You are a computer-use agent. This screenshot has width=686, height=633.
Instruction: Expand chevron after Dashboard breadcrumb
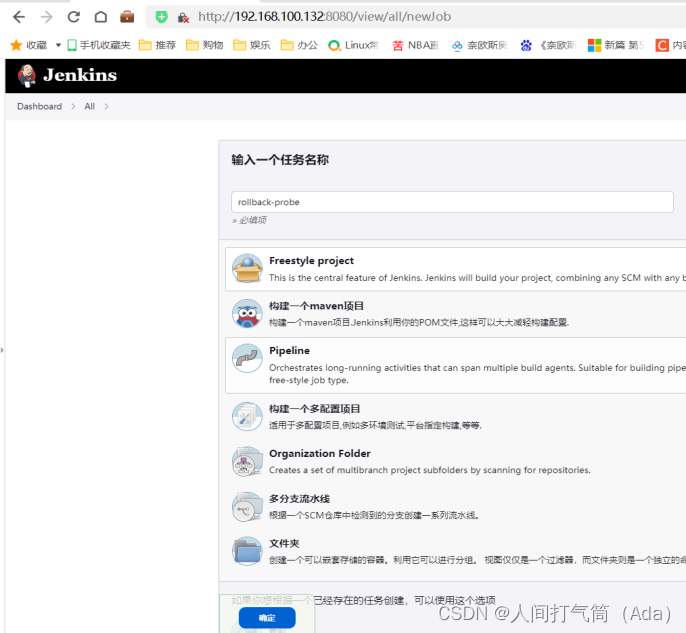point(73,106)
